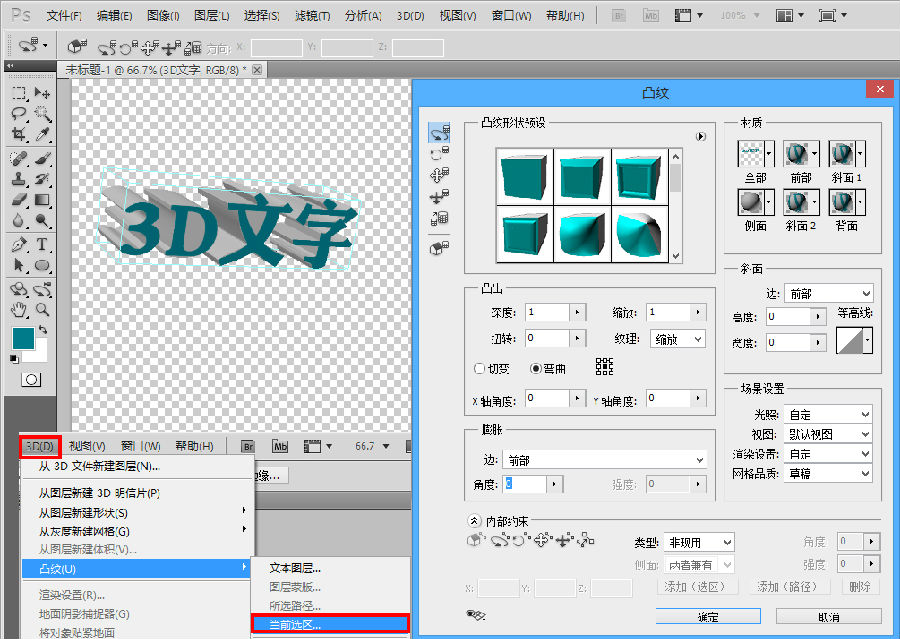Click the foreground color swatch
Viewport: 900px width, 639px height.
23,338
